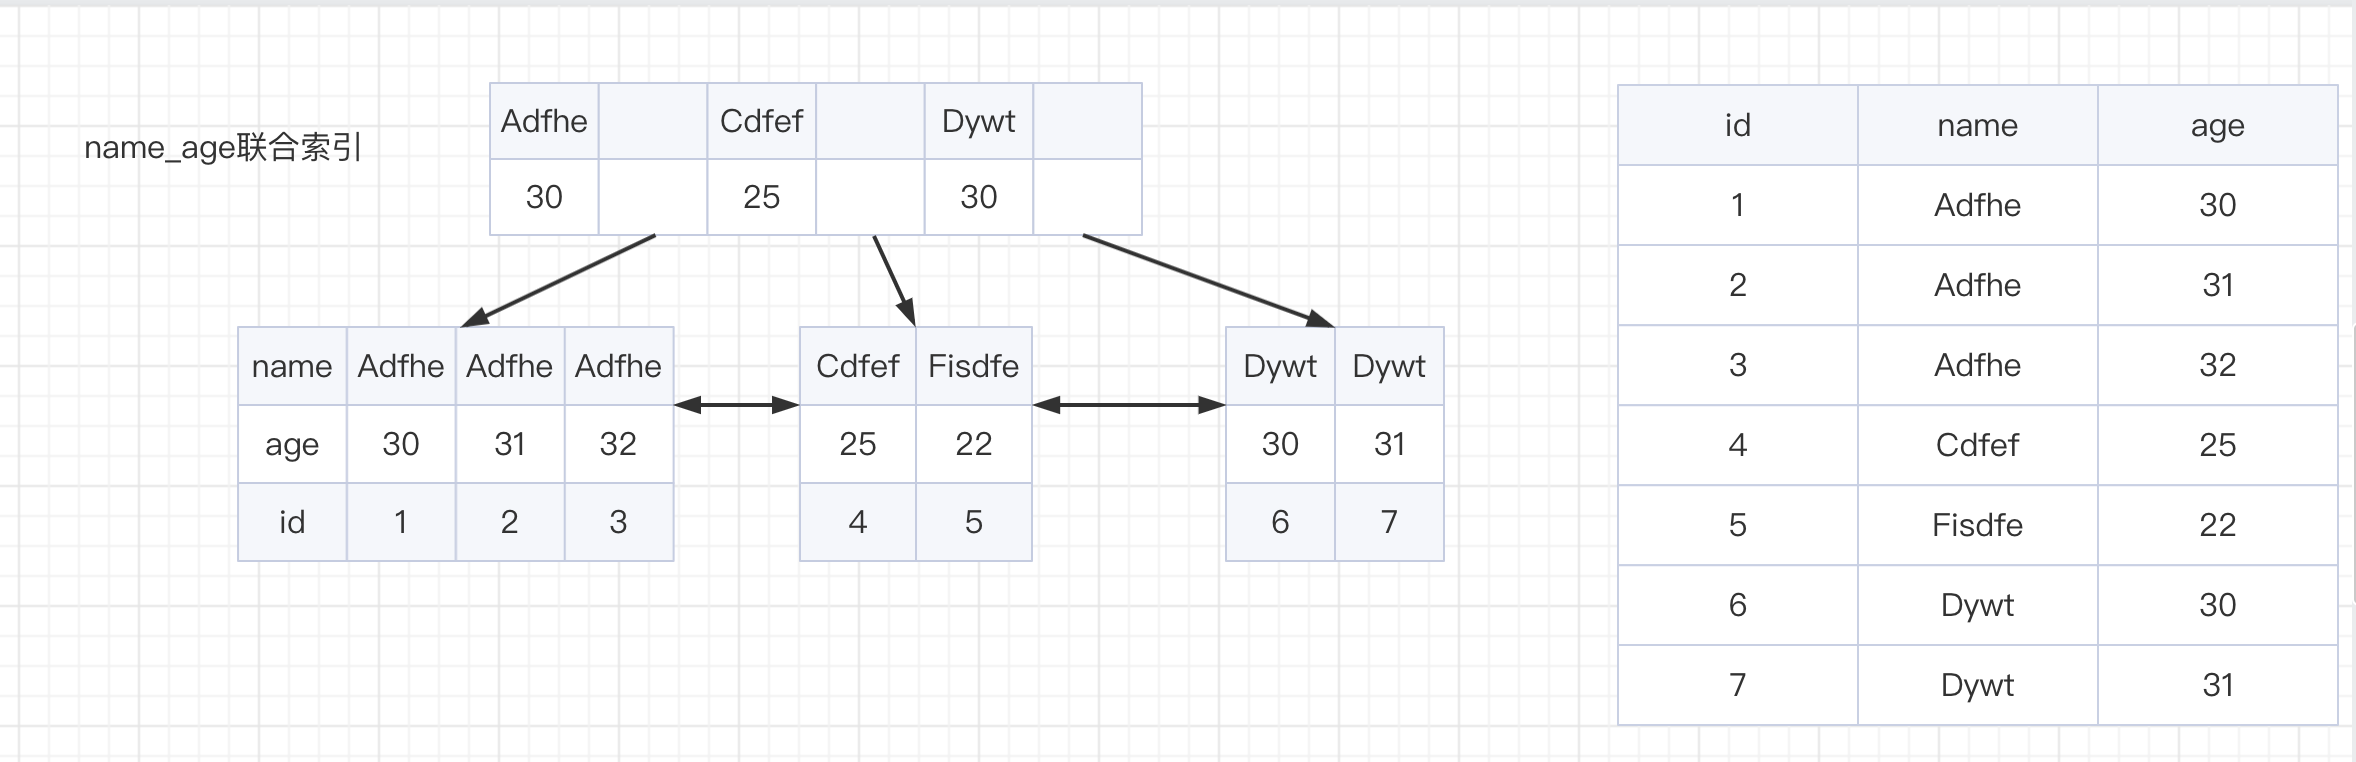The width and height of the screenshot is (2356, 762).
Task: Select the Fisdfe name cell in data table
Action: click(1978, 525)
